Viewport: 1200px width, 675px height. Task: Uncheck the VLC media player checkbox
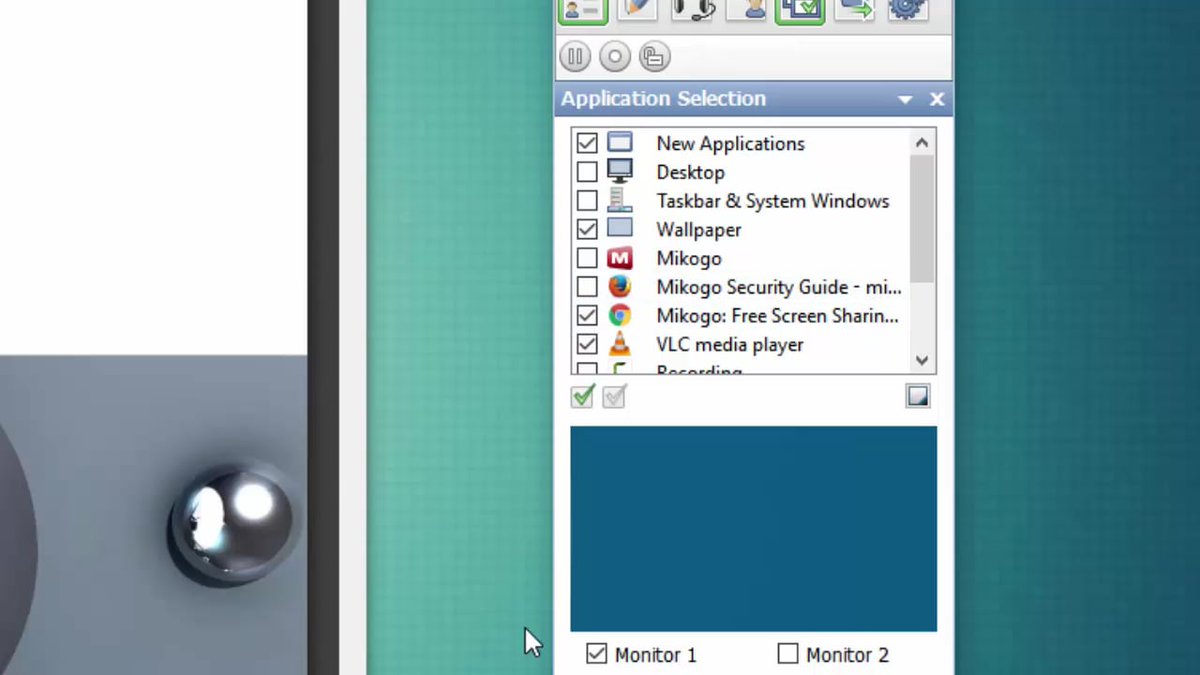587,345
